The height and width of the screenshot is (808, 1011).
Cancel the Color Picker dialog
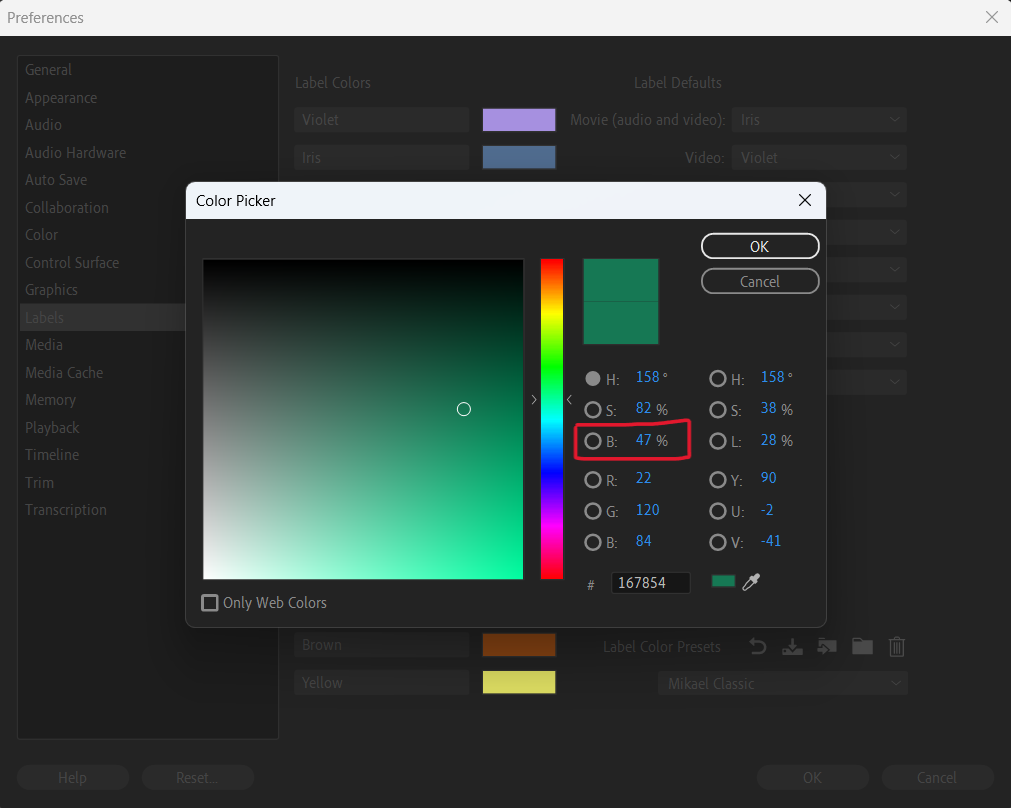click(760, 281)
